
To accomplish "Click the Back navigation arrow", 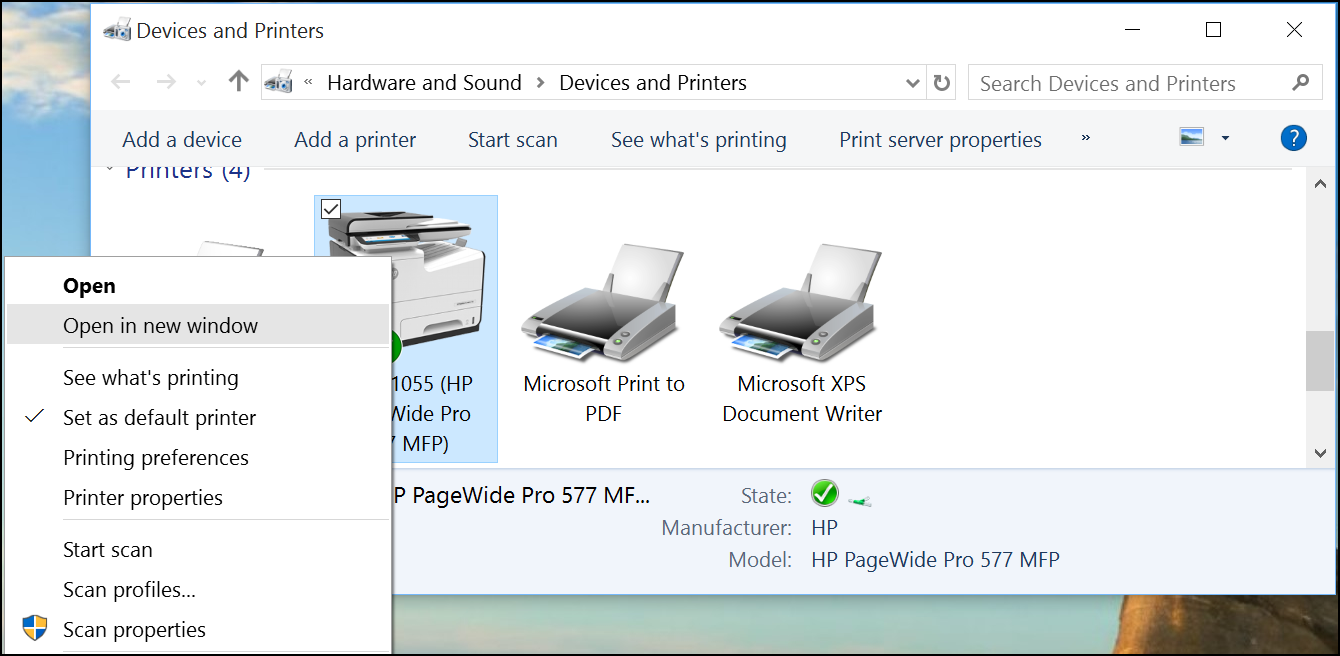I will click(121, 82).
